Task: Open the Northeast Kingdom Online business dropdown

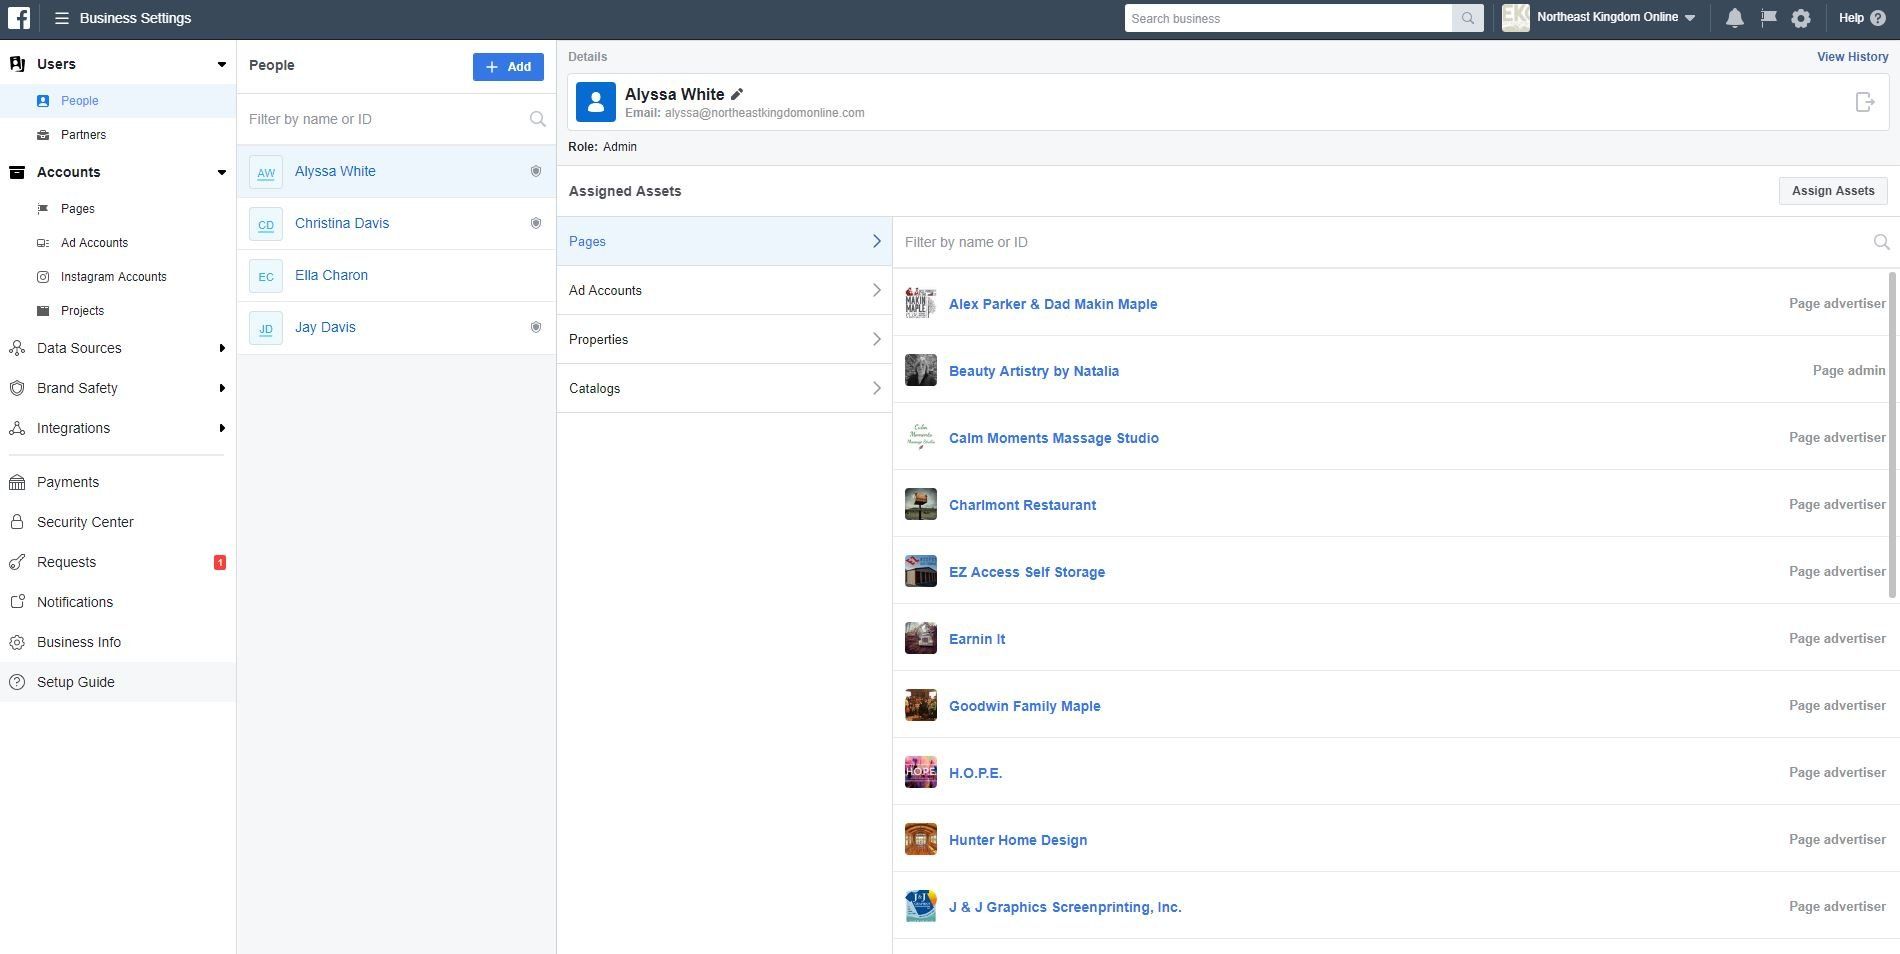Action: pyautogui.click(x=1616, y=18)
